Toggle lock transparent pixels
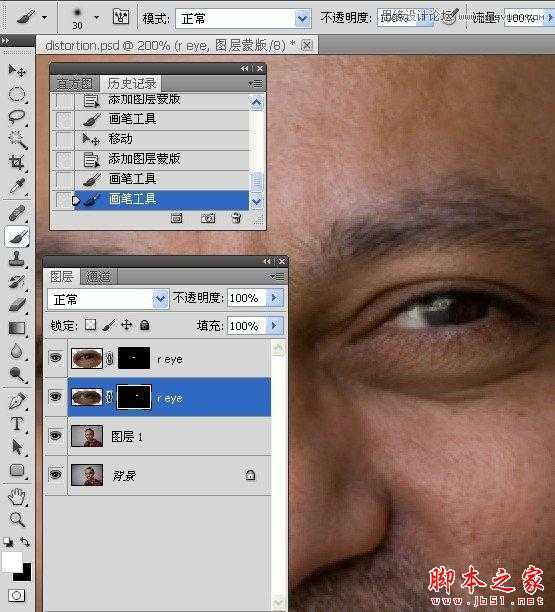The width and height of the screenshot is (555, 612). pos(91,325)
